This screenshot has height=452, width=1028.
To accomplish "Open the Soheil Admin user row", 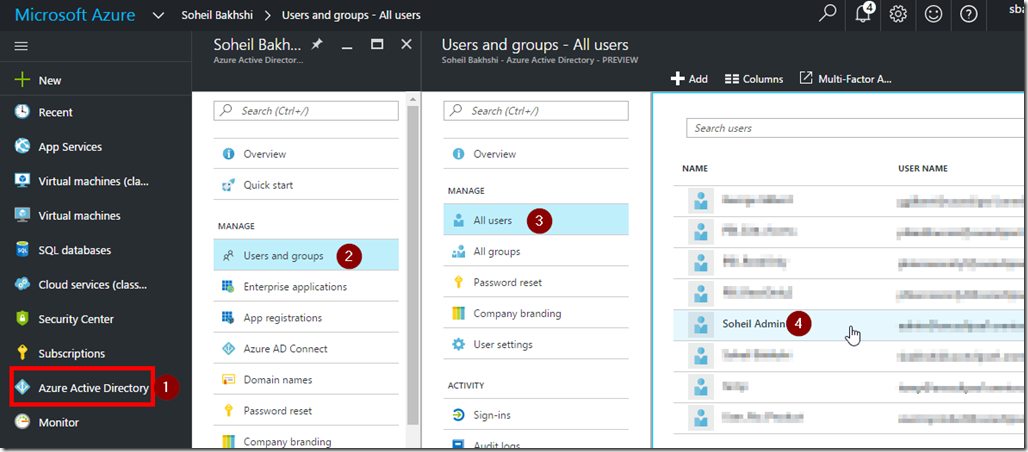I will point(848,325).
